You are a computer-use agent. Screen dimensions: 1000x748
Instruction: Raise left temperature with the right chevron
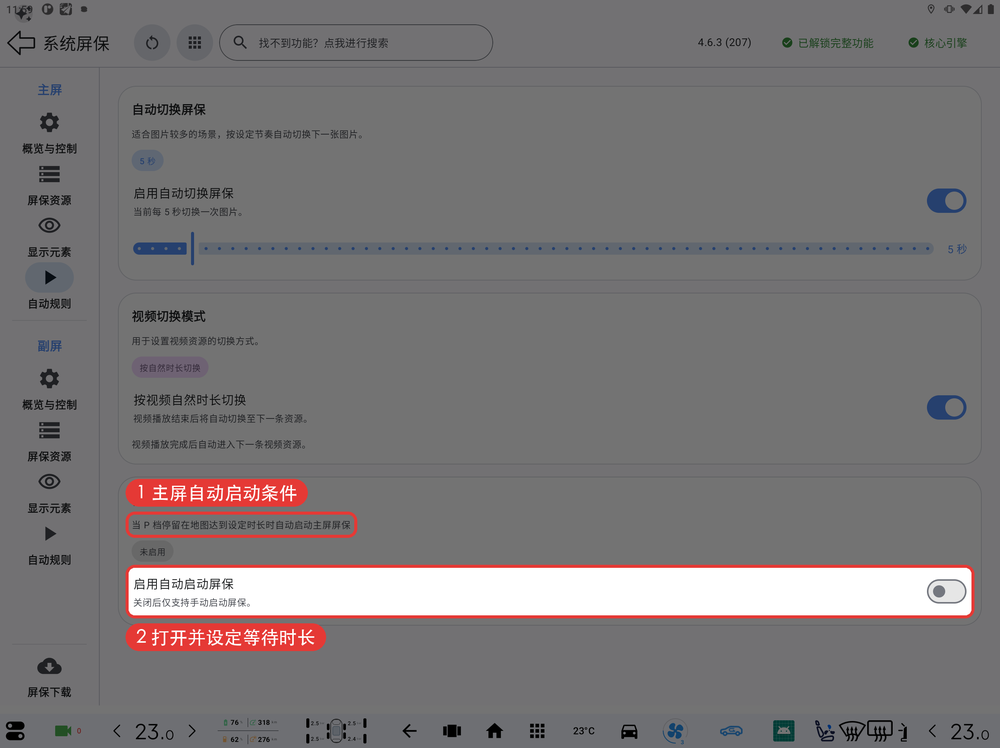tap(192, 731)
